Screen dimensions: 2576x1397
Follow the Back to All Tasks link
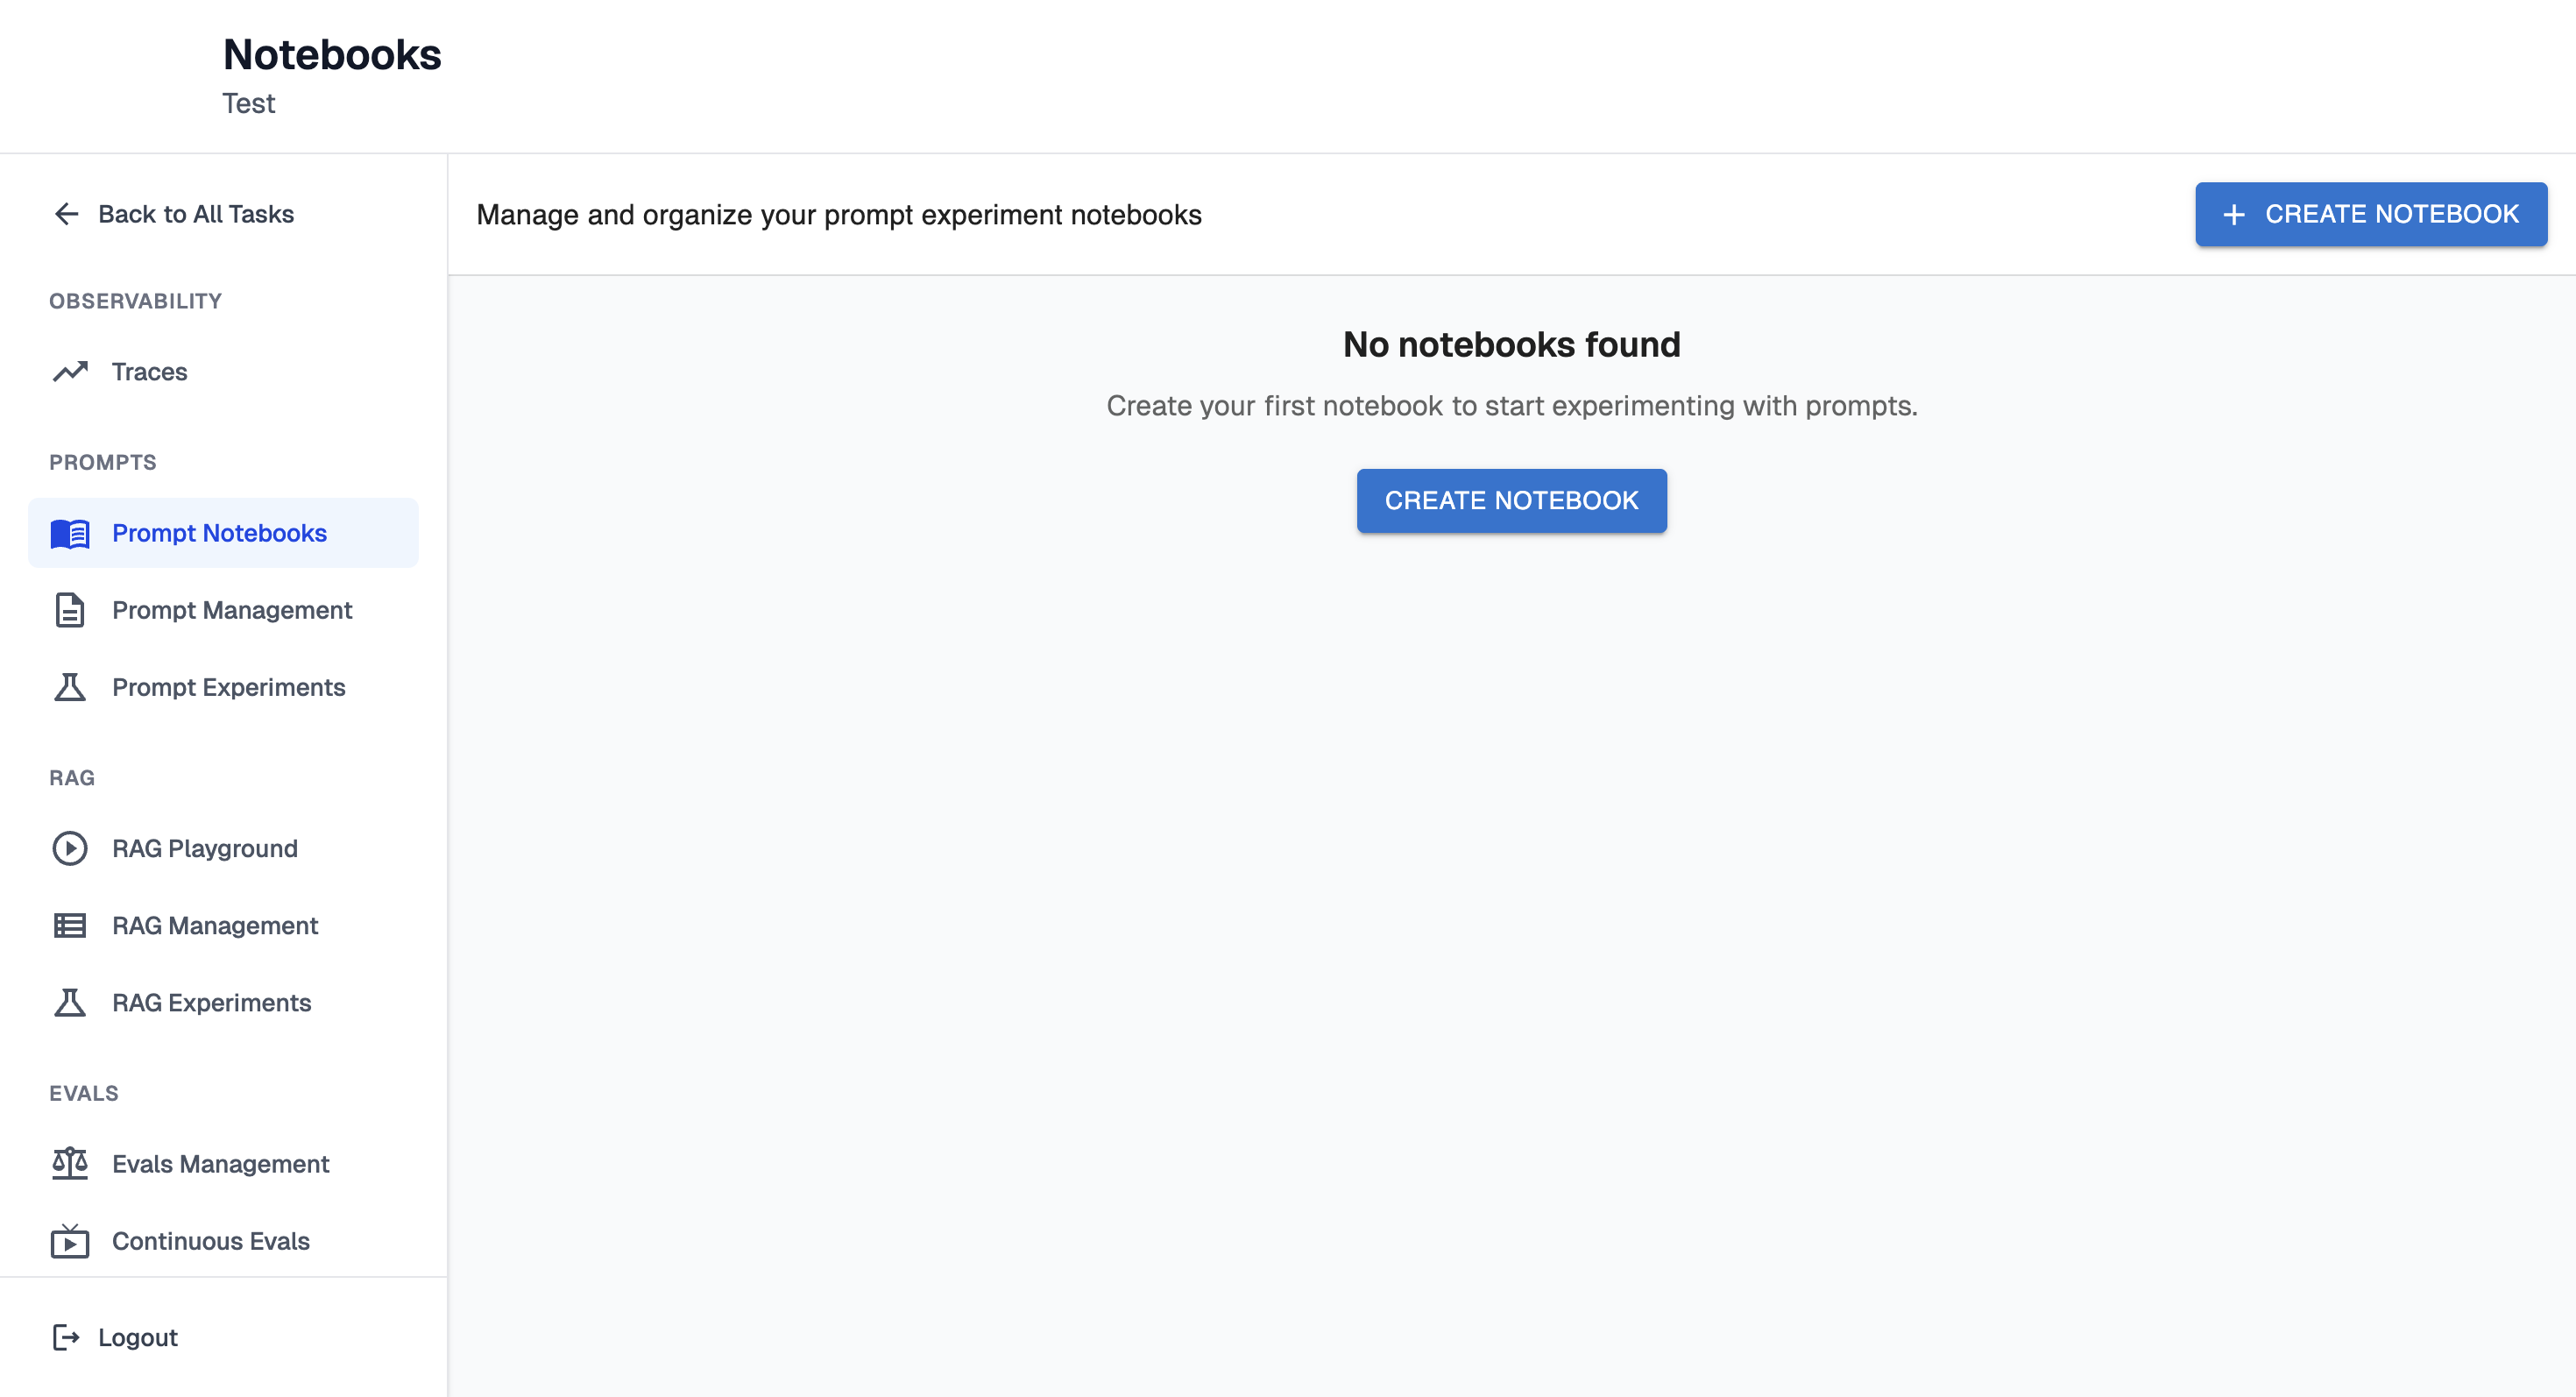tap(196, 214)
